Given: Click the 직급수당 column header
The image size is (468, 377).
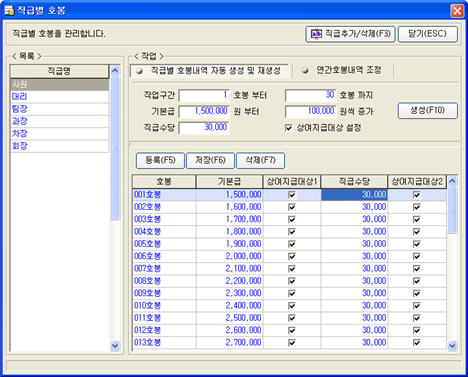Looking at the screenshot, I should tap(354, 182).
